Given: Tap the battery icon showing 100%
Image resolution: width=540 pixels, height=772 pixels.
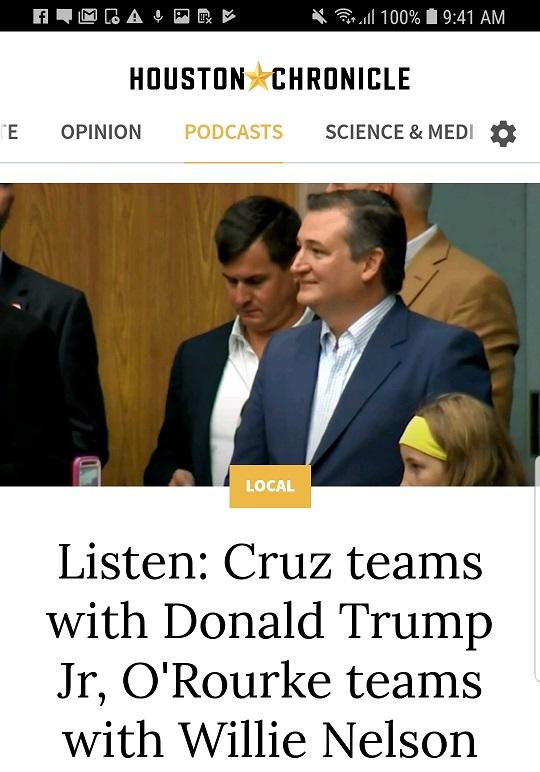Looking at the screenshot, I should coord(431,17).
